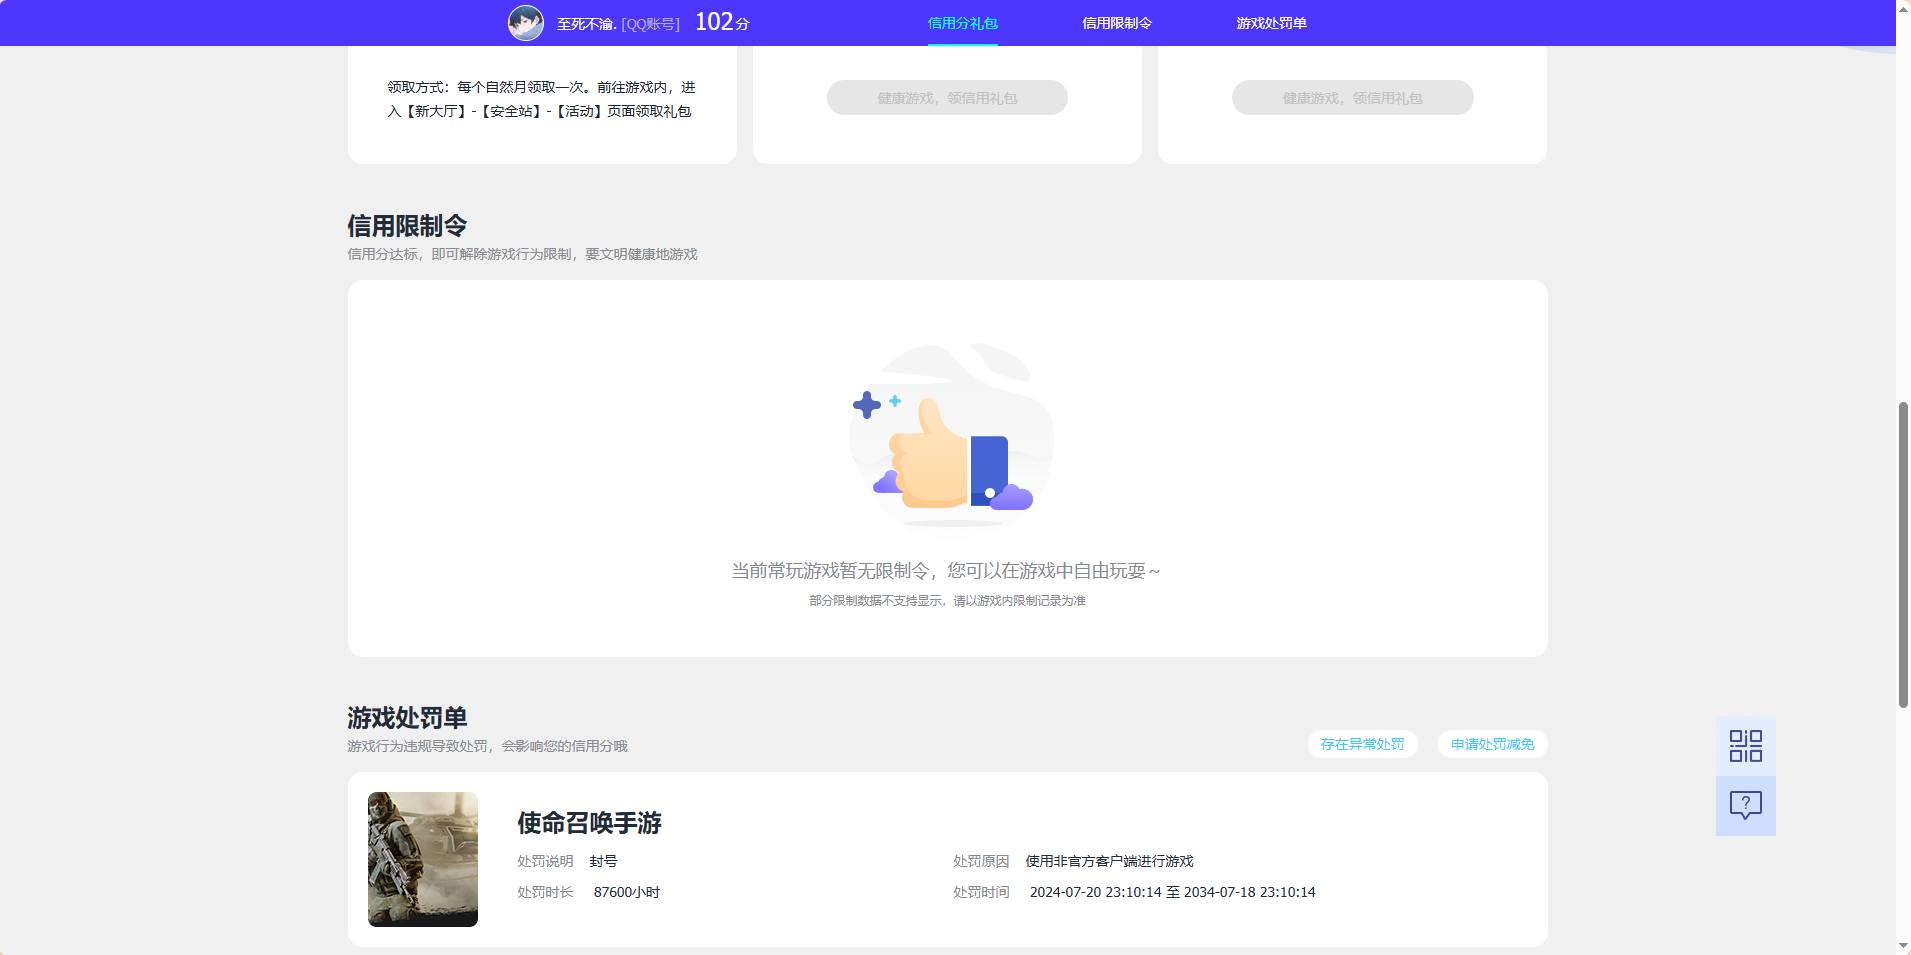
Task: Click the 信用限制令 section heading
Action: (x=407, y=226)
